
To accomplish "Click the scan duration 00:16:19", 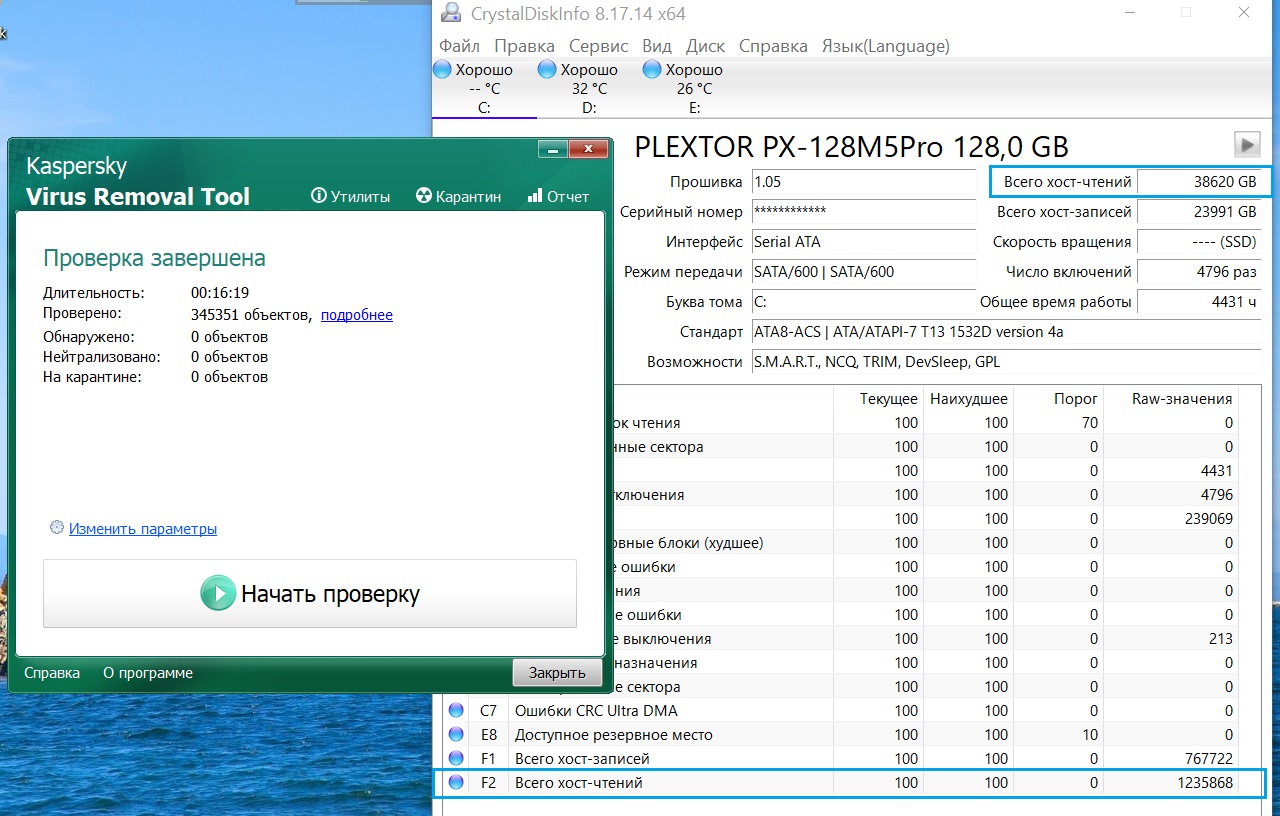I will (x=220, y=293).
